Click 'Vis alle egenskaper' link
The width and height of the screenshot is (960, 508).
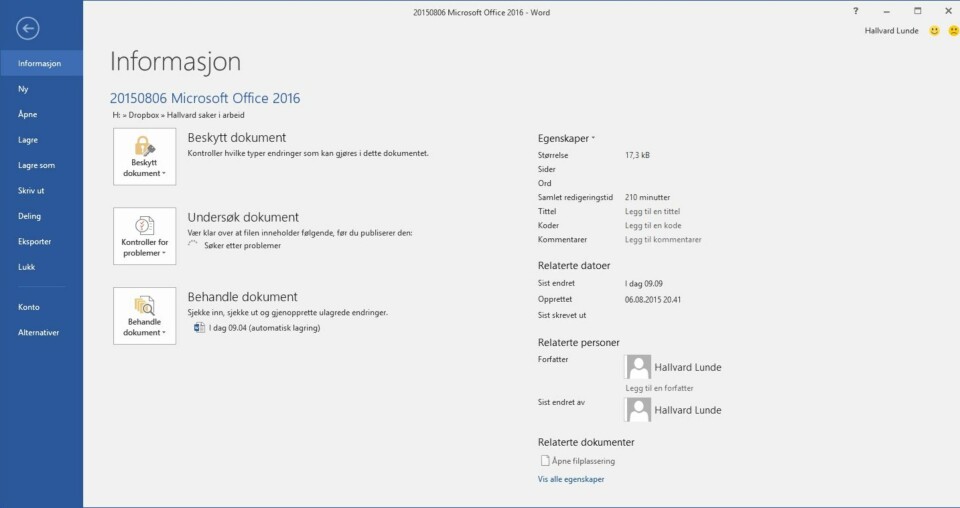click(x=571, y=479)
